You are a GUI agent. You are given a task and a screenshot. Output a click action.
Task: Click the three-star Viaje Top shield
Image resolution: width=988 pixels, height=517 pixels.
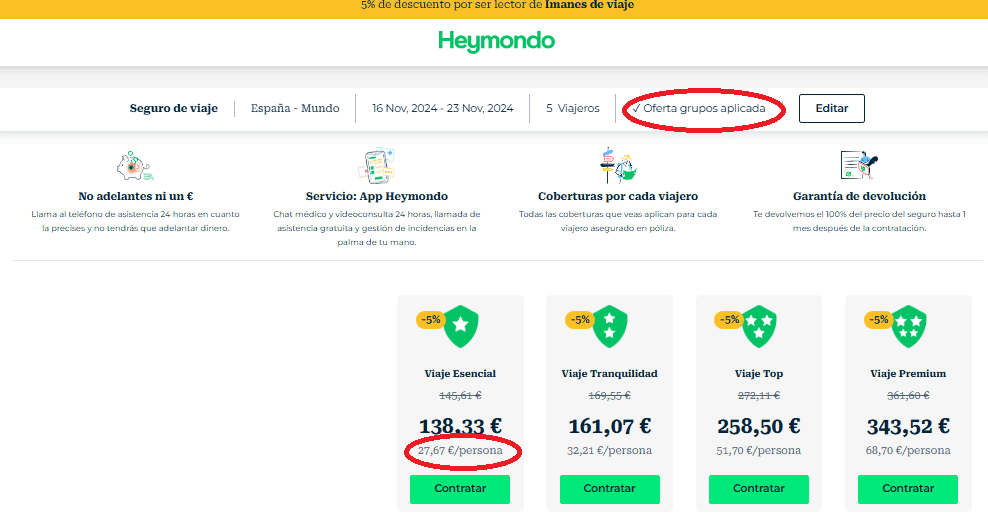759,326
